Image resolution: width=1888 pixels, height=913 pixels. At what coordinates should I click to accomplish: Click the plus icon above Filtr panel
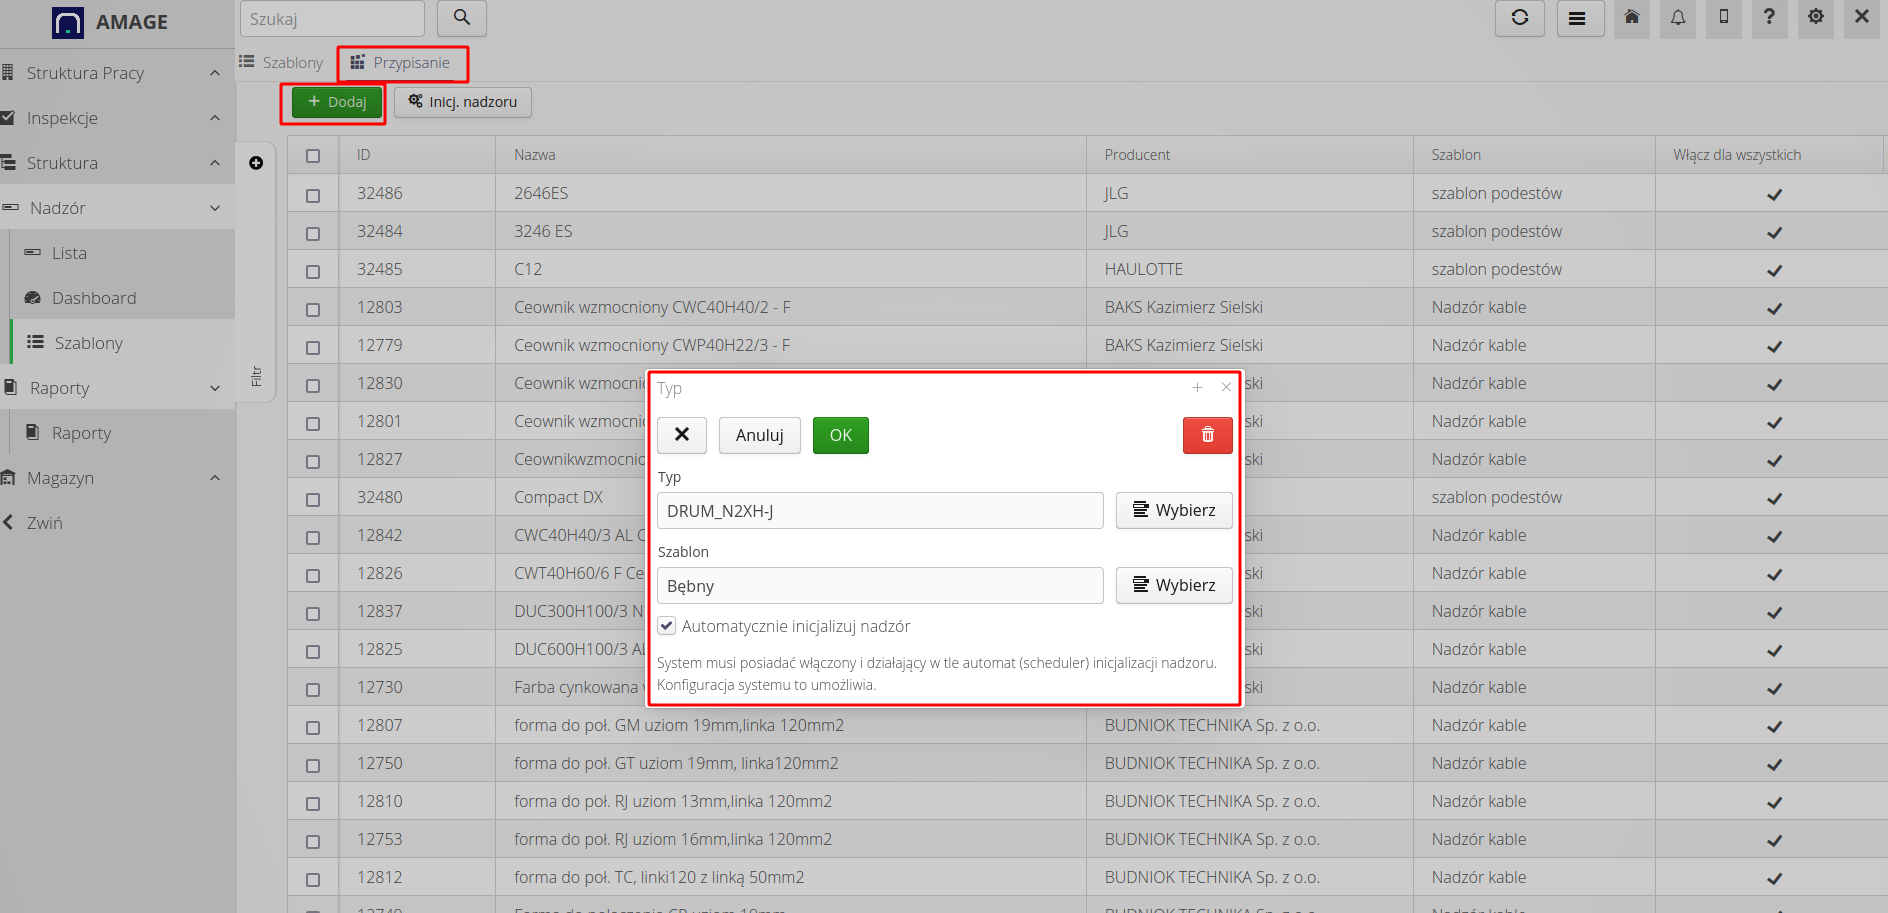[256, 163]
